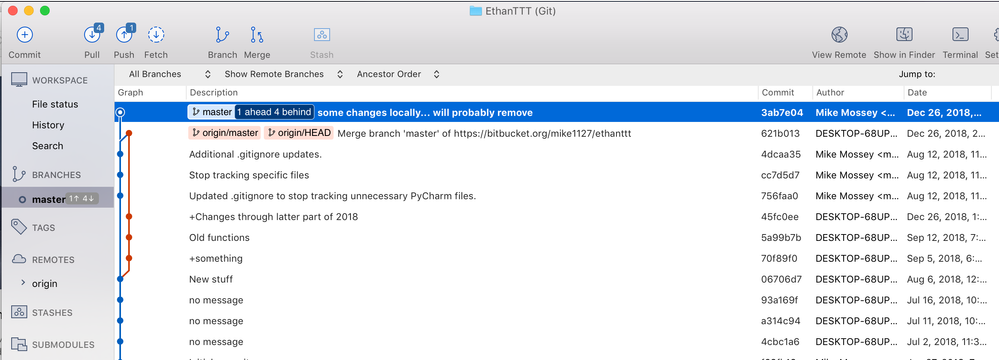
Task: Click the '1 ahead 4 behind' badge
Action: 274,112
